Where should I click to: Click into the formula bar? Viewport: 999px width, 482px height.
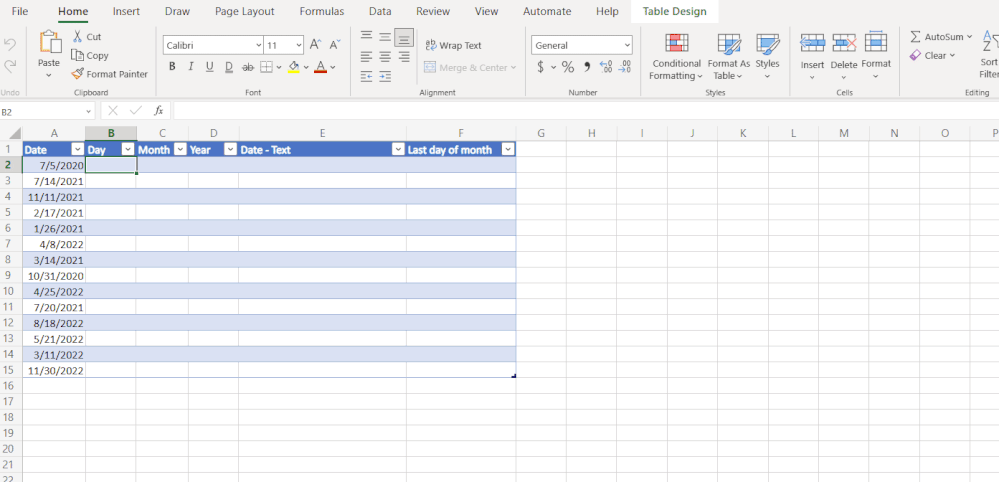coord(586,111)
